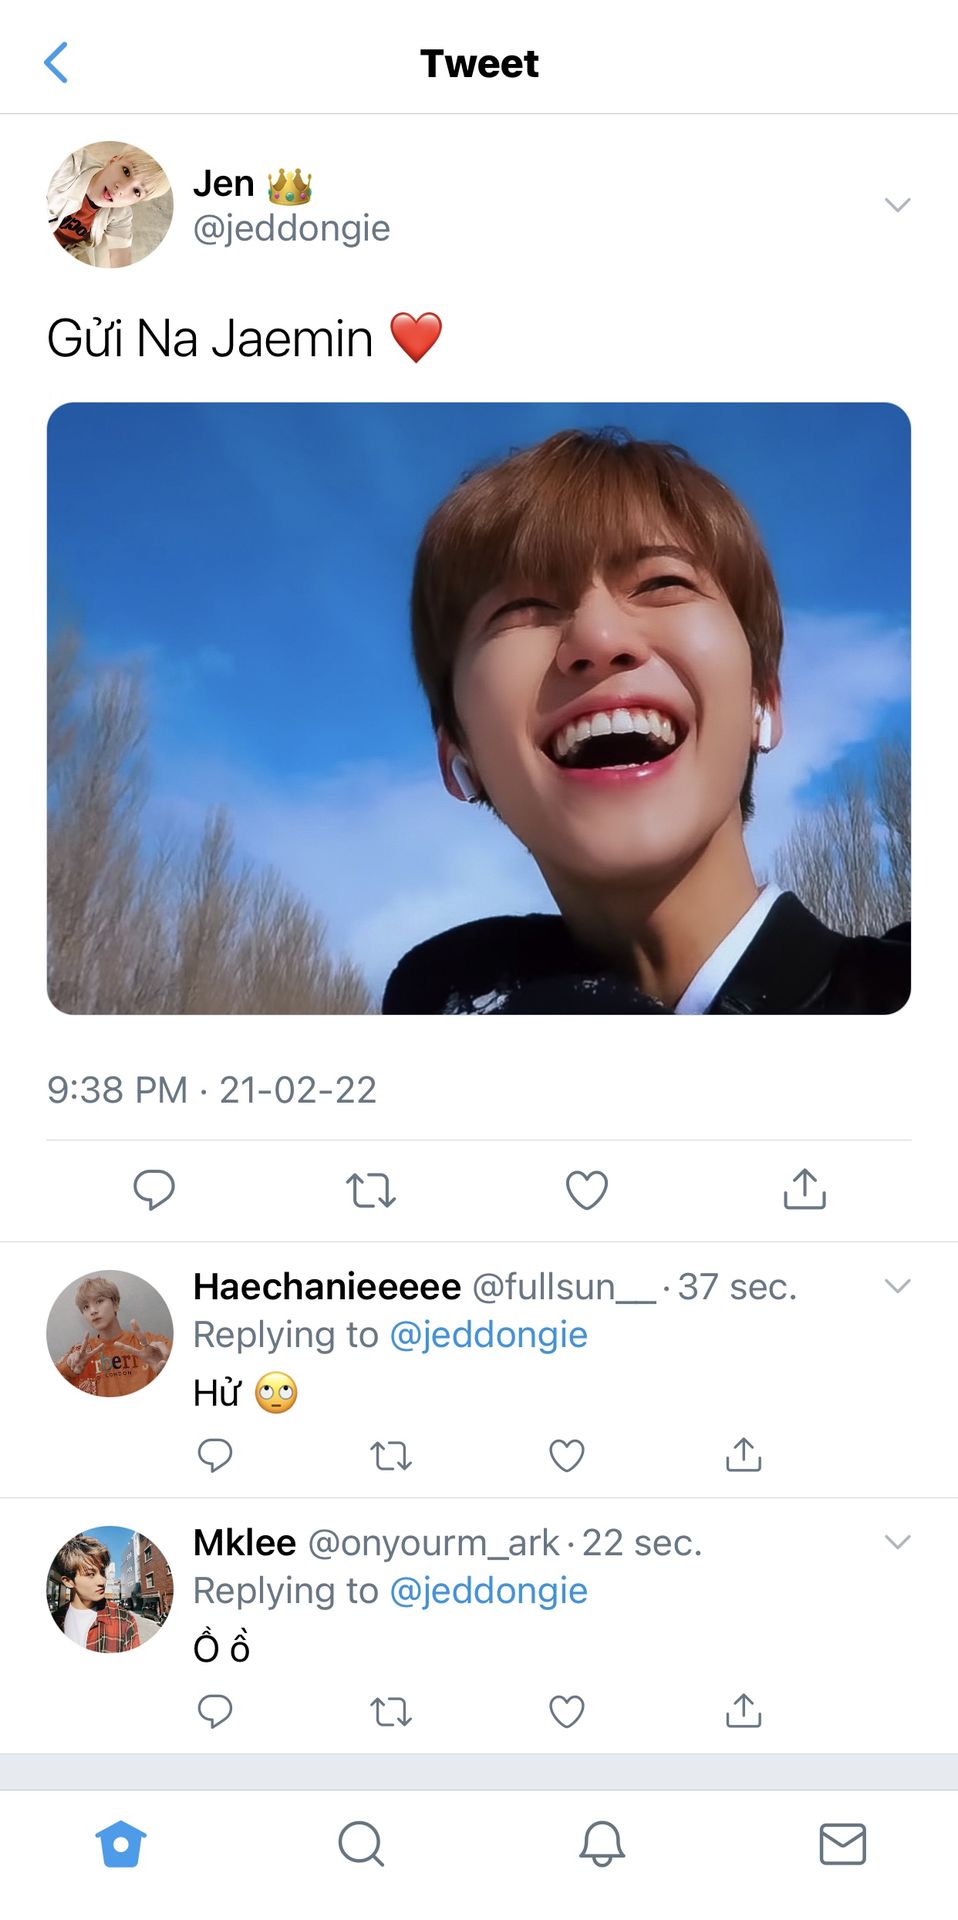Go back using the blue arrow
958x1920 pixels.
coord(57,63)
